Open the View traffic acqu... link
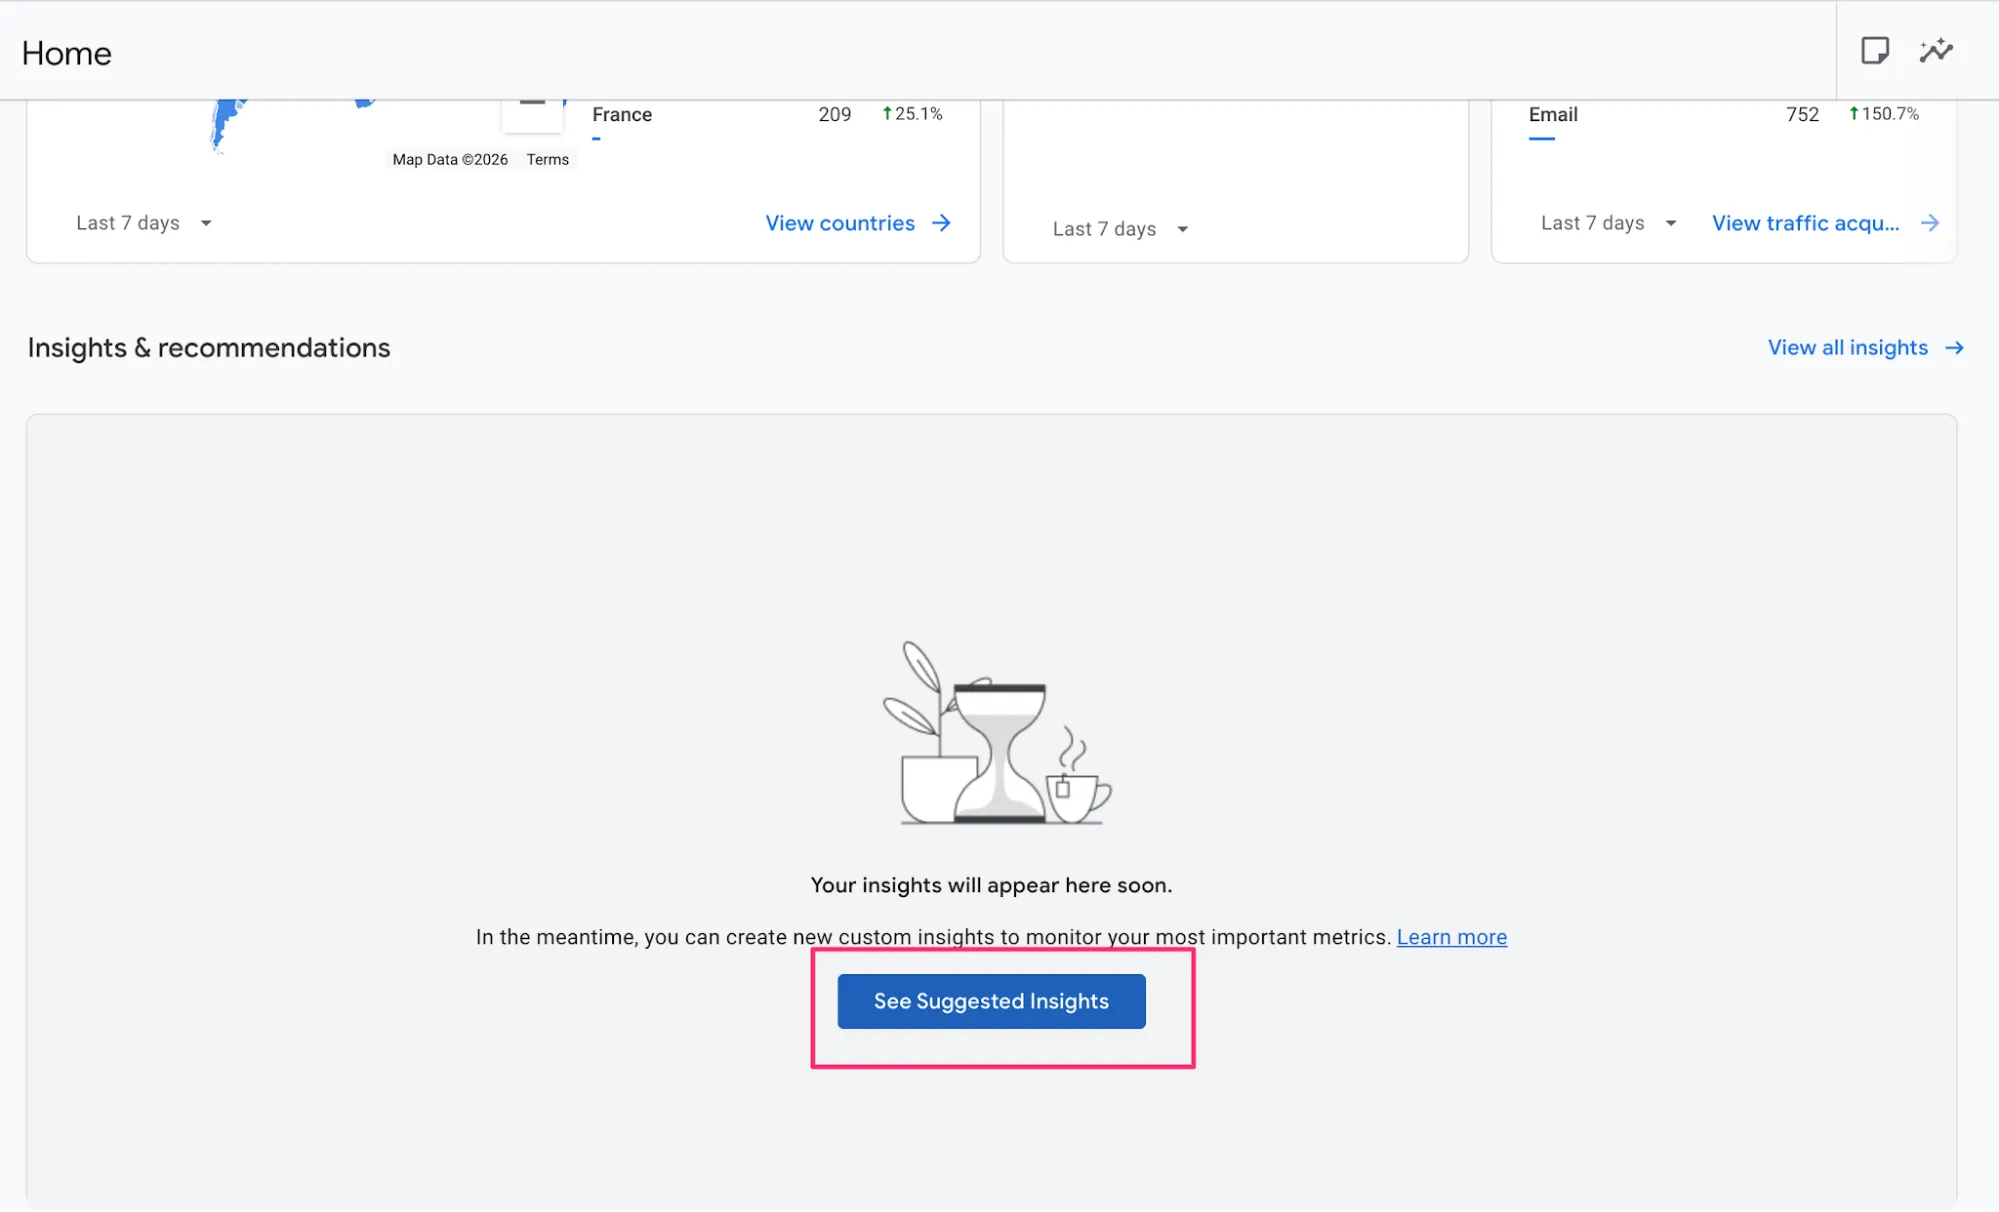The height and width of the screenshot is (1212, 1999). (1806, 223)
